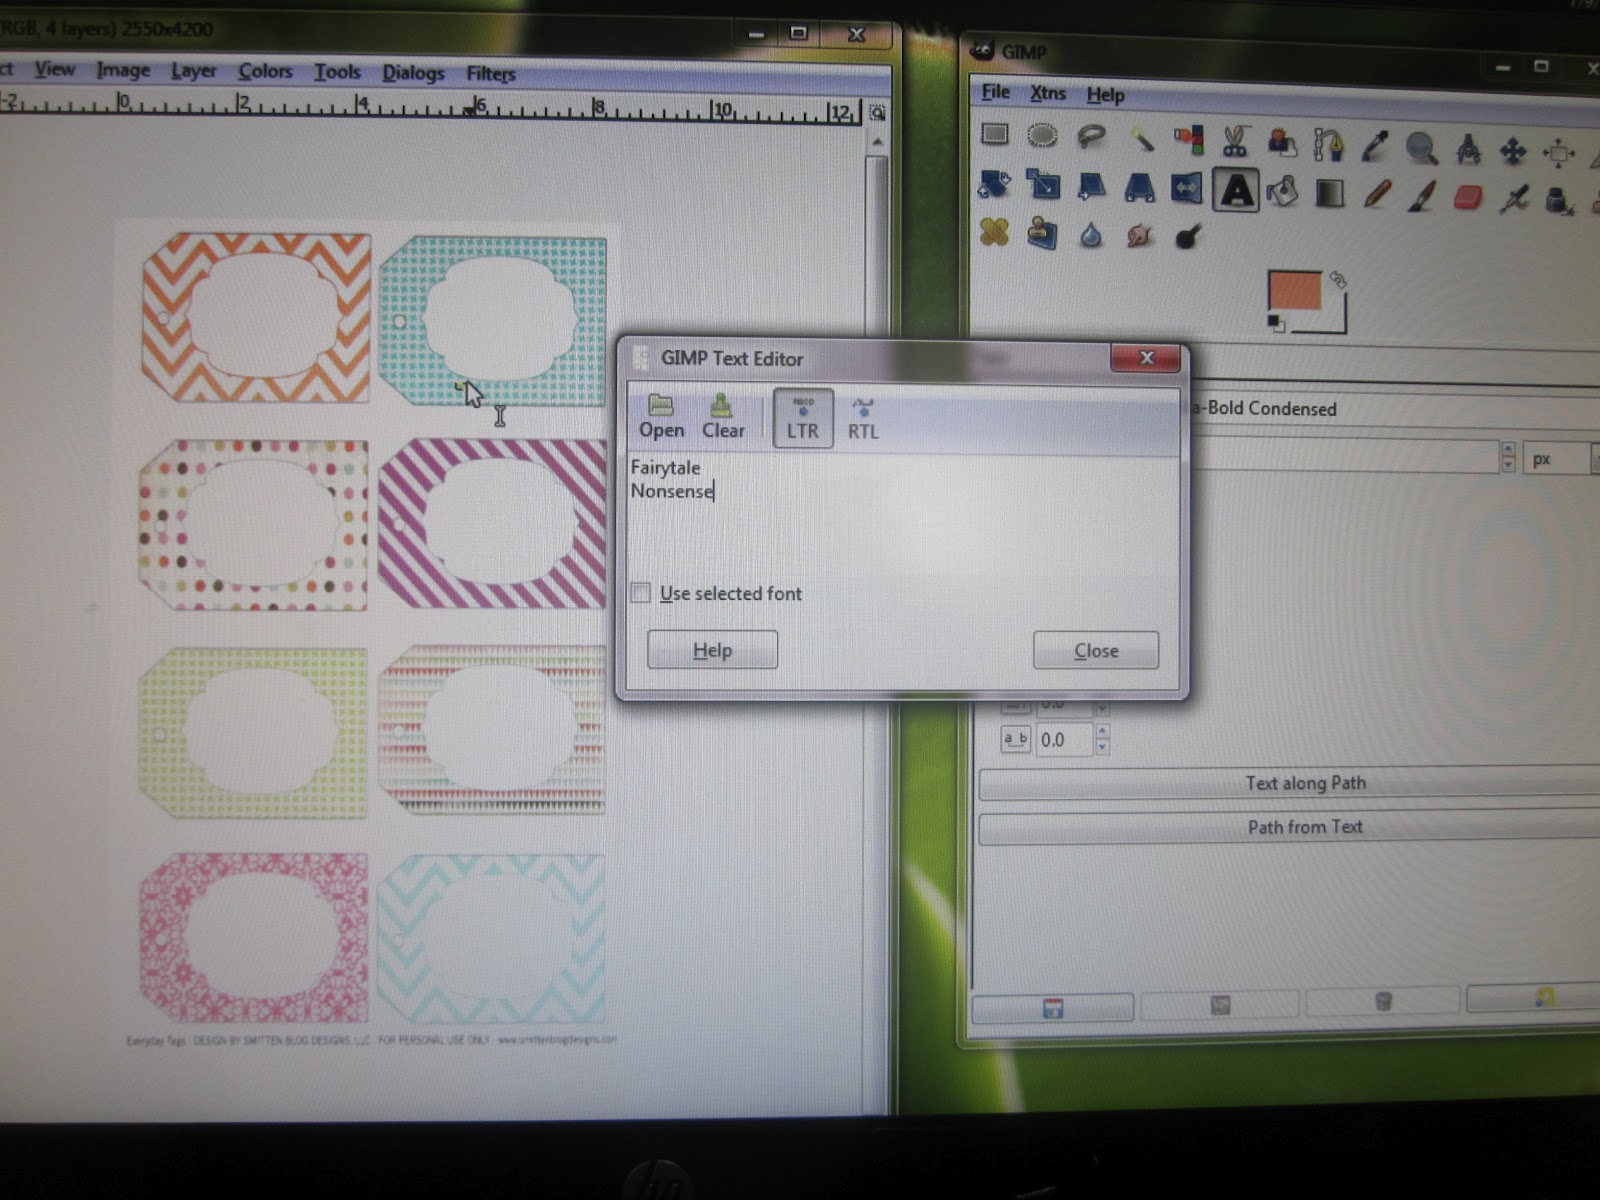The height and width of the screenshot is (1200, 1600).
Task: Select the Free Select lasso tool
Action: pyautogui.click(x=1091, y=136)
